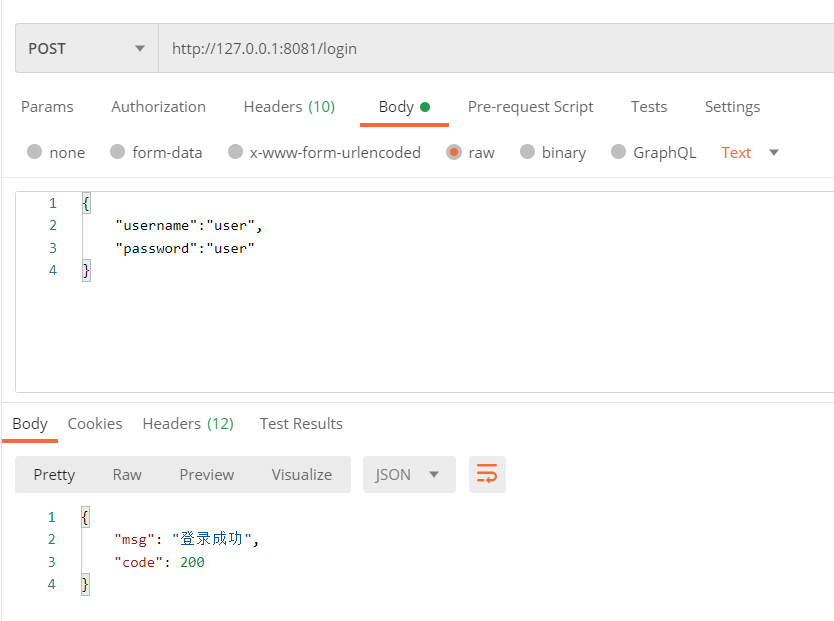The image size is (834, 621).
Task: Select the raw body radio button
Action: 454,152
